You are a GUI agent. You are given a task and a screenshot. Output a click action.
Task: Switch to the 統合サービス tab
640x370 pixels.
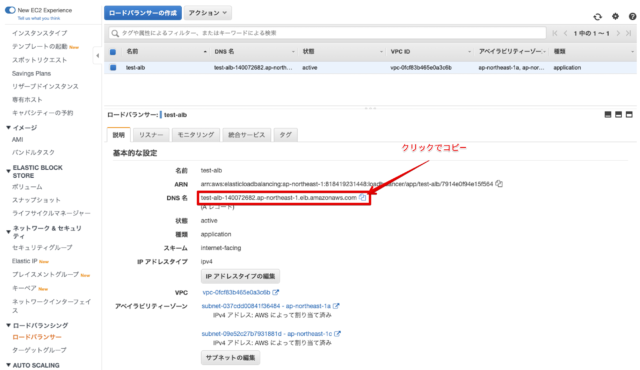[x=247, y=135]
